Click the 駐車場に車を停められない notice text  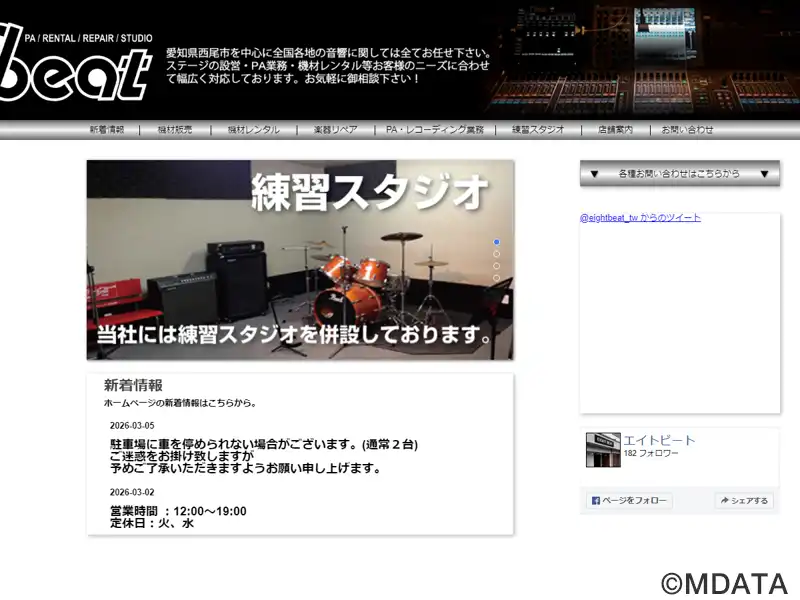pyautogui.click(x=264, y=456)
